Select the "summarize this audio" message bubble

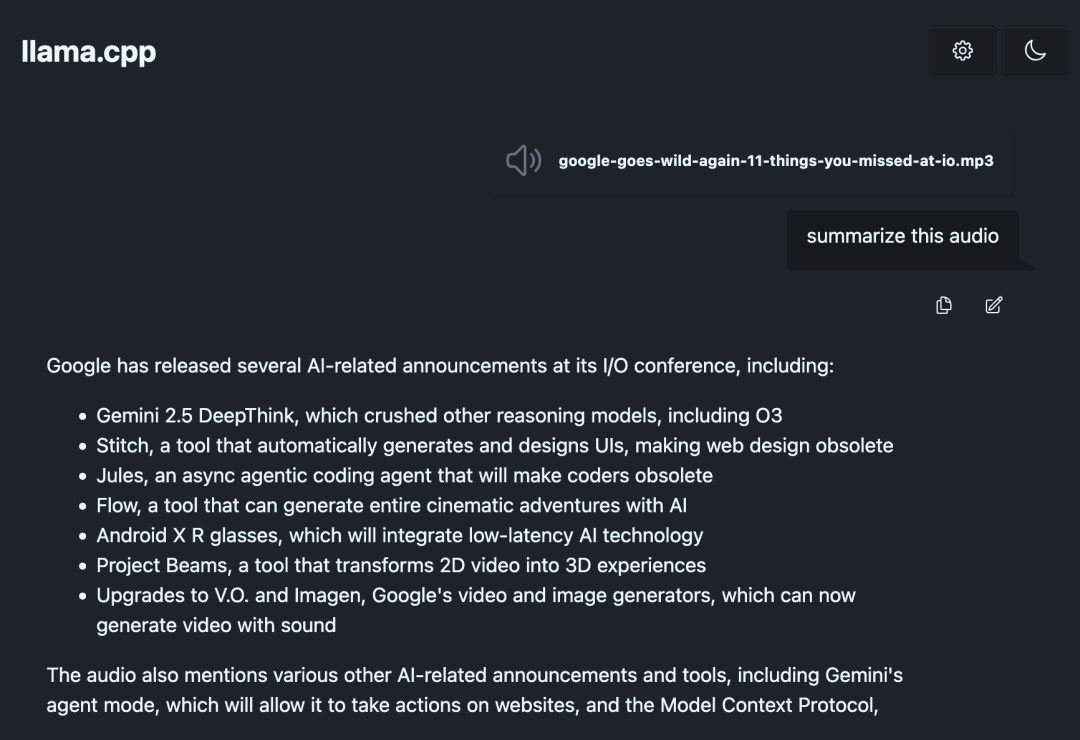902,236
